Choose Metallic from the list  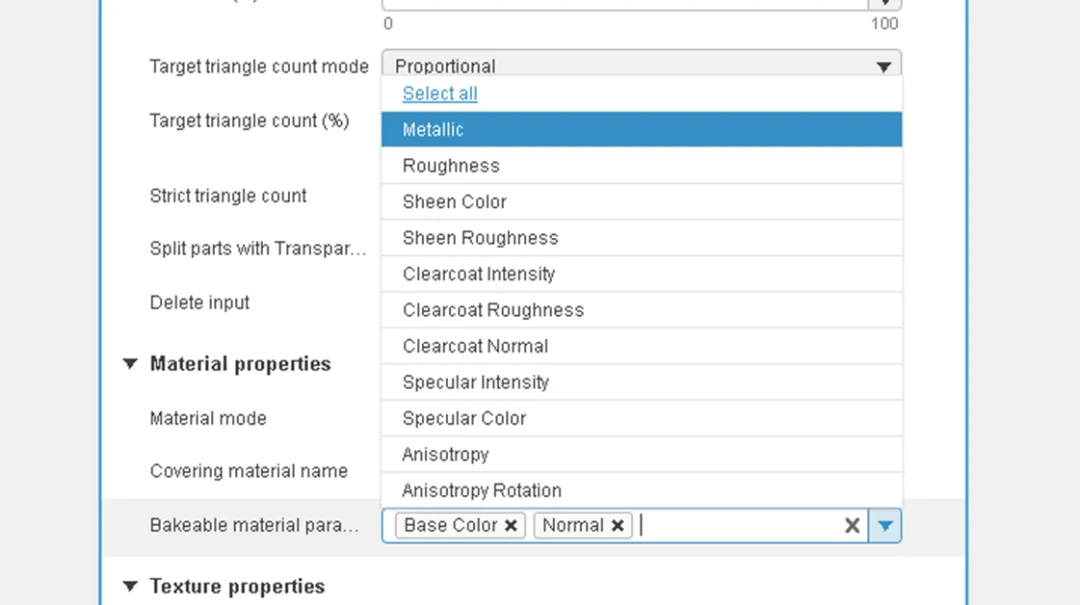coord(433,130)
